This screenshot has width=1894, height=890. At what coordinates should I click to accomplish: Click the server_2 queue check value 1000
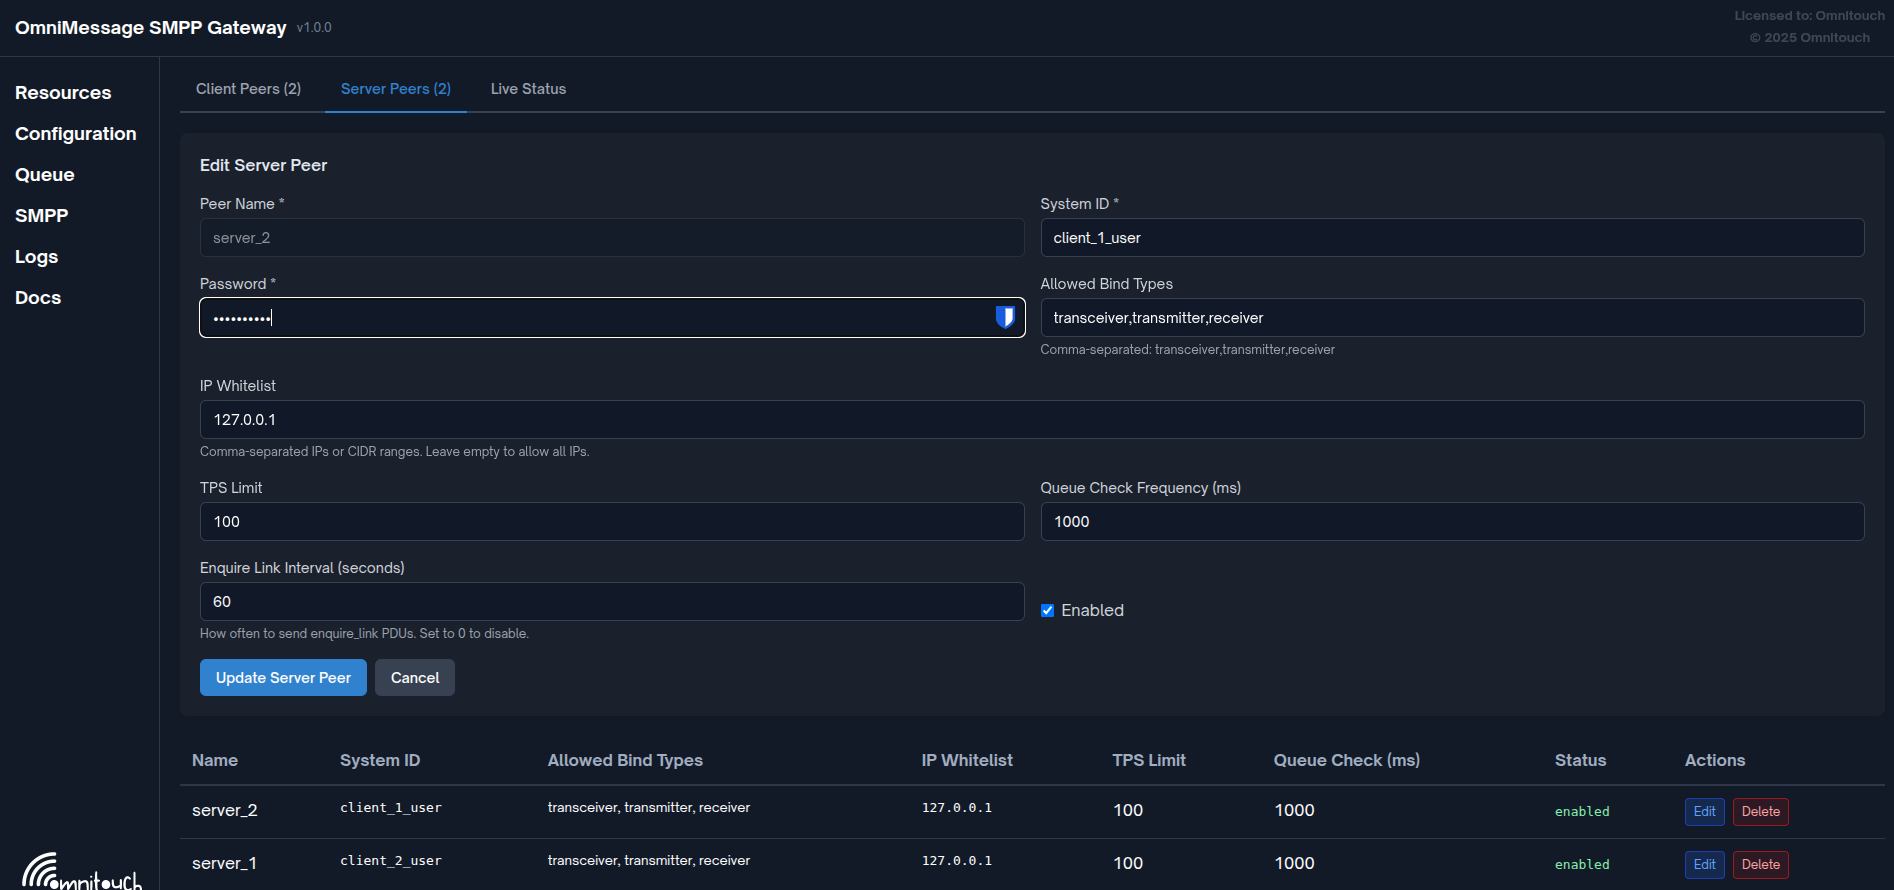[x=1295, y=811]
